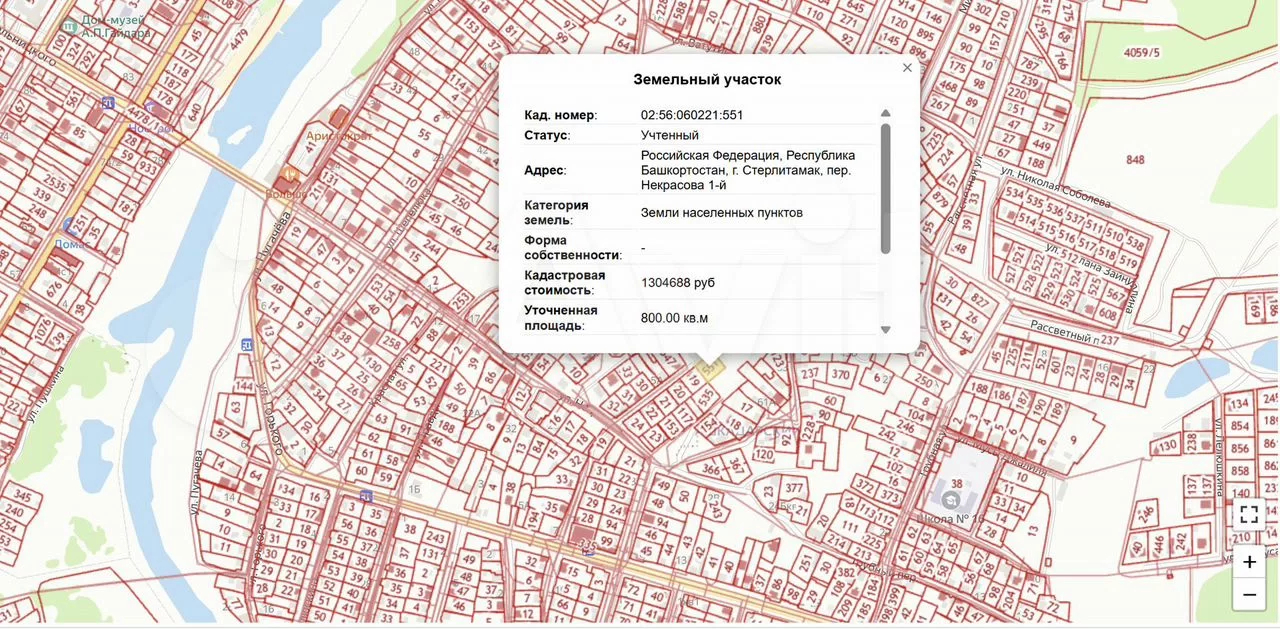Click the Адрес value text in popup
This screenshot has height=629, width=1280.
[x=748, y=171]
